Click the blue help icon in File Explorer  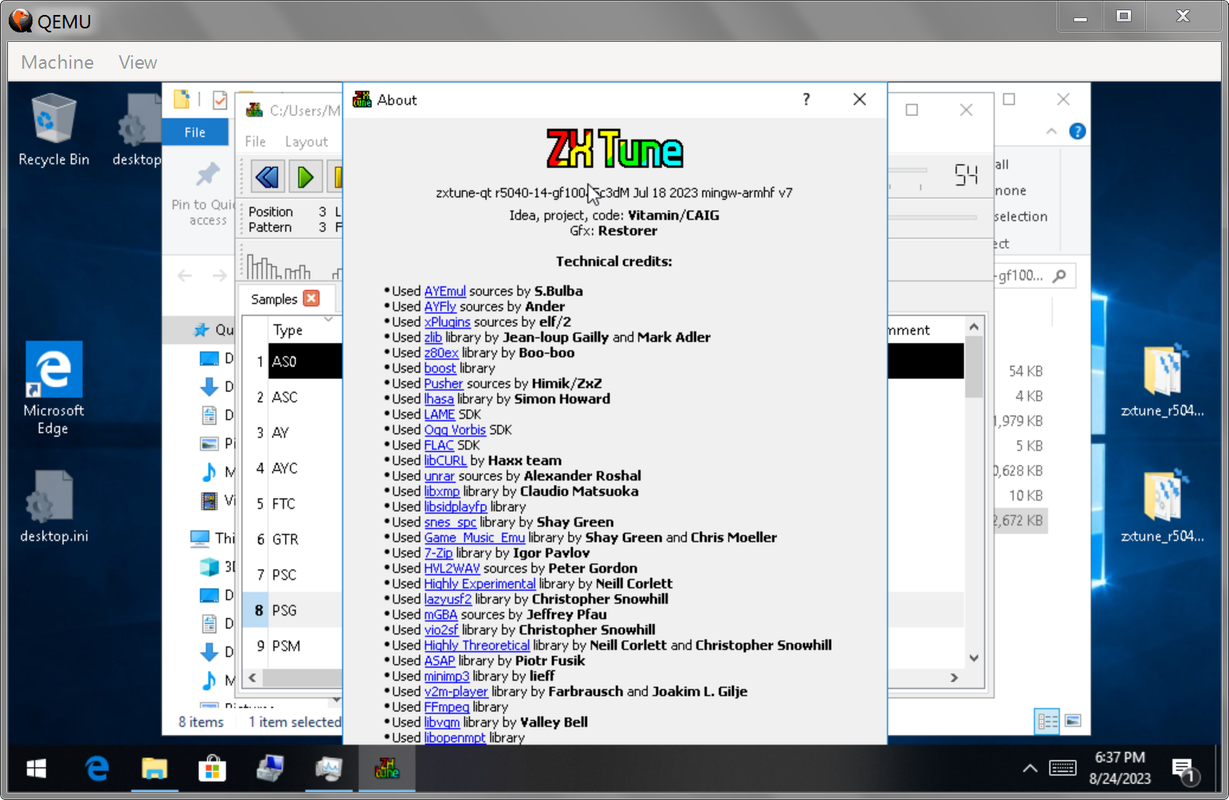(1077, 131)
